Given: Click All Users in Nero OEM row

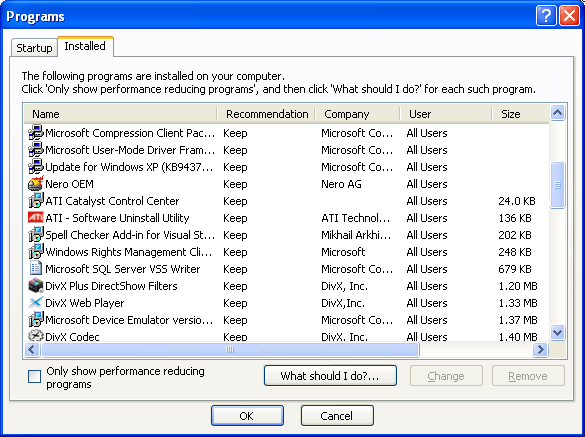Looking at the screenshot, I should pyautogui.click(x=427, y=184).
